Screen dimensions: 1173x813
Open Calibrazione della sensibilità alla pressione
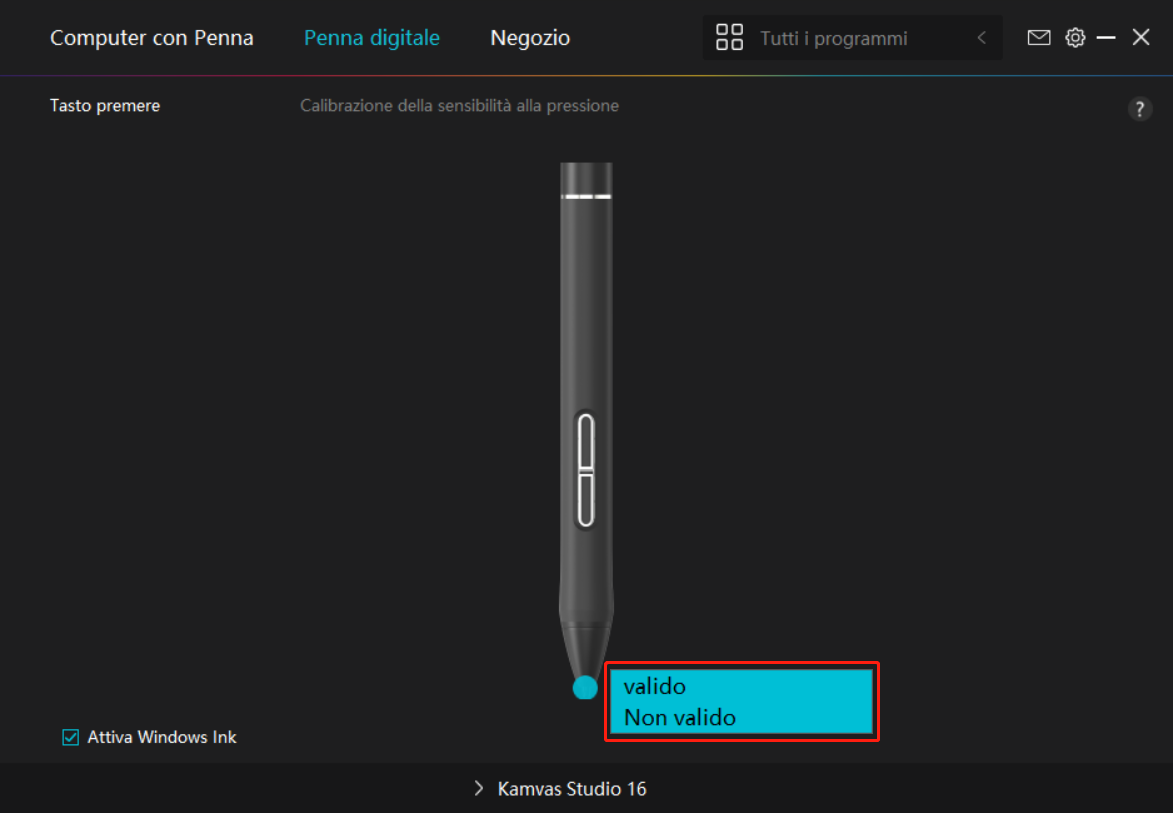pos(459,106)
